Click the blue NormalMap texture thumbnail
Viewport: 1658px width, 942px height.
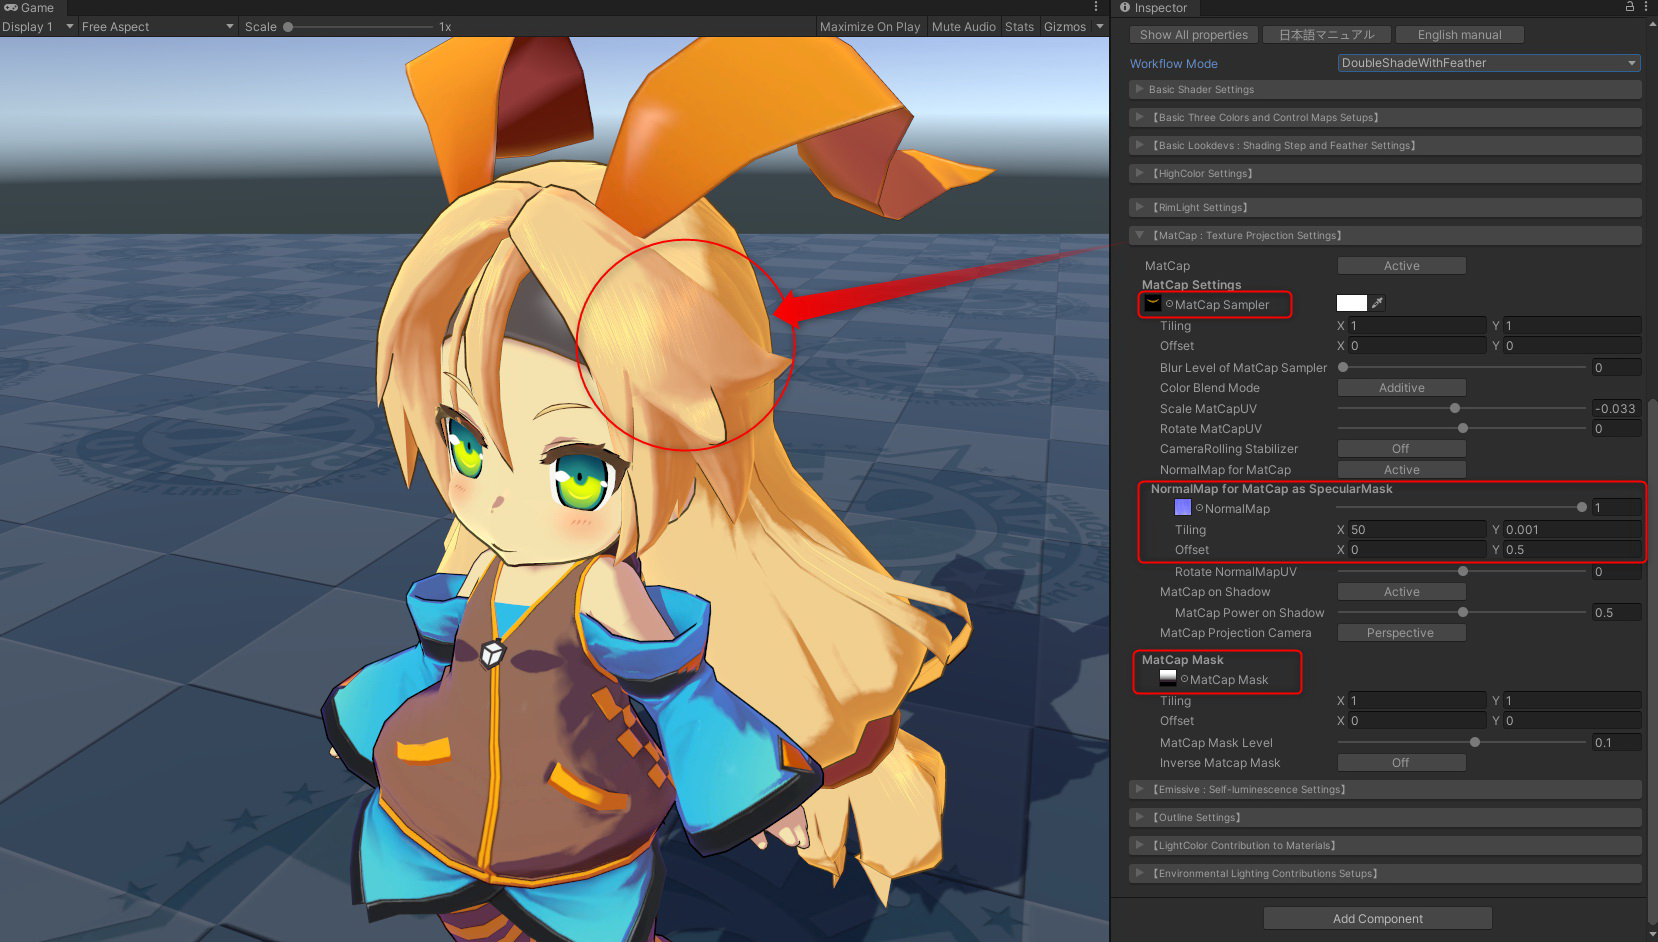tap(1183, 508)
